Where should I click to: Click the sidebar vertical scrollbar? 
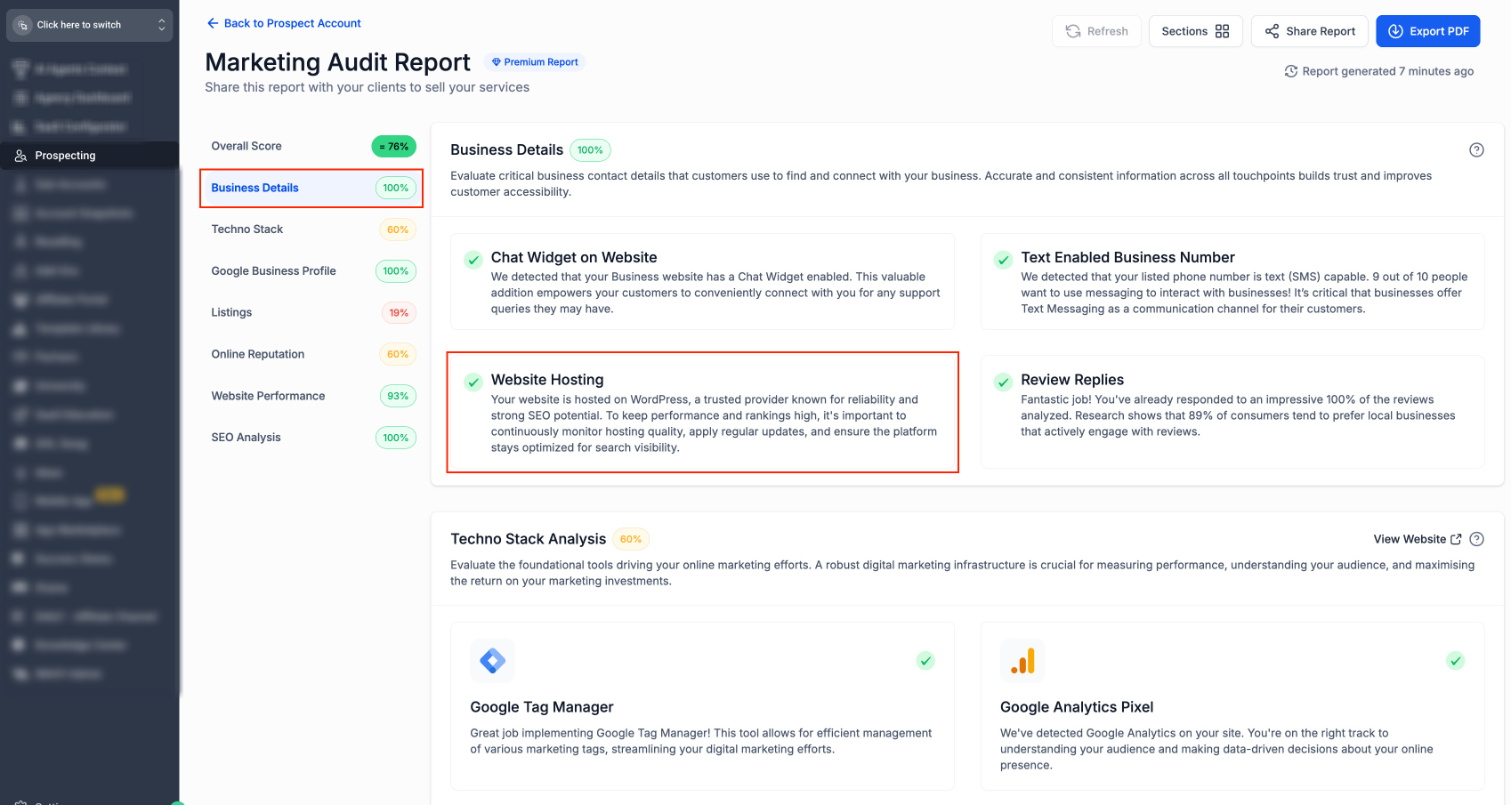coord(181,430)
